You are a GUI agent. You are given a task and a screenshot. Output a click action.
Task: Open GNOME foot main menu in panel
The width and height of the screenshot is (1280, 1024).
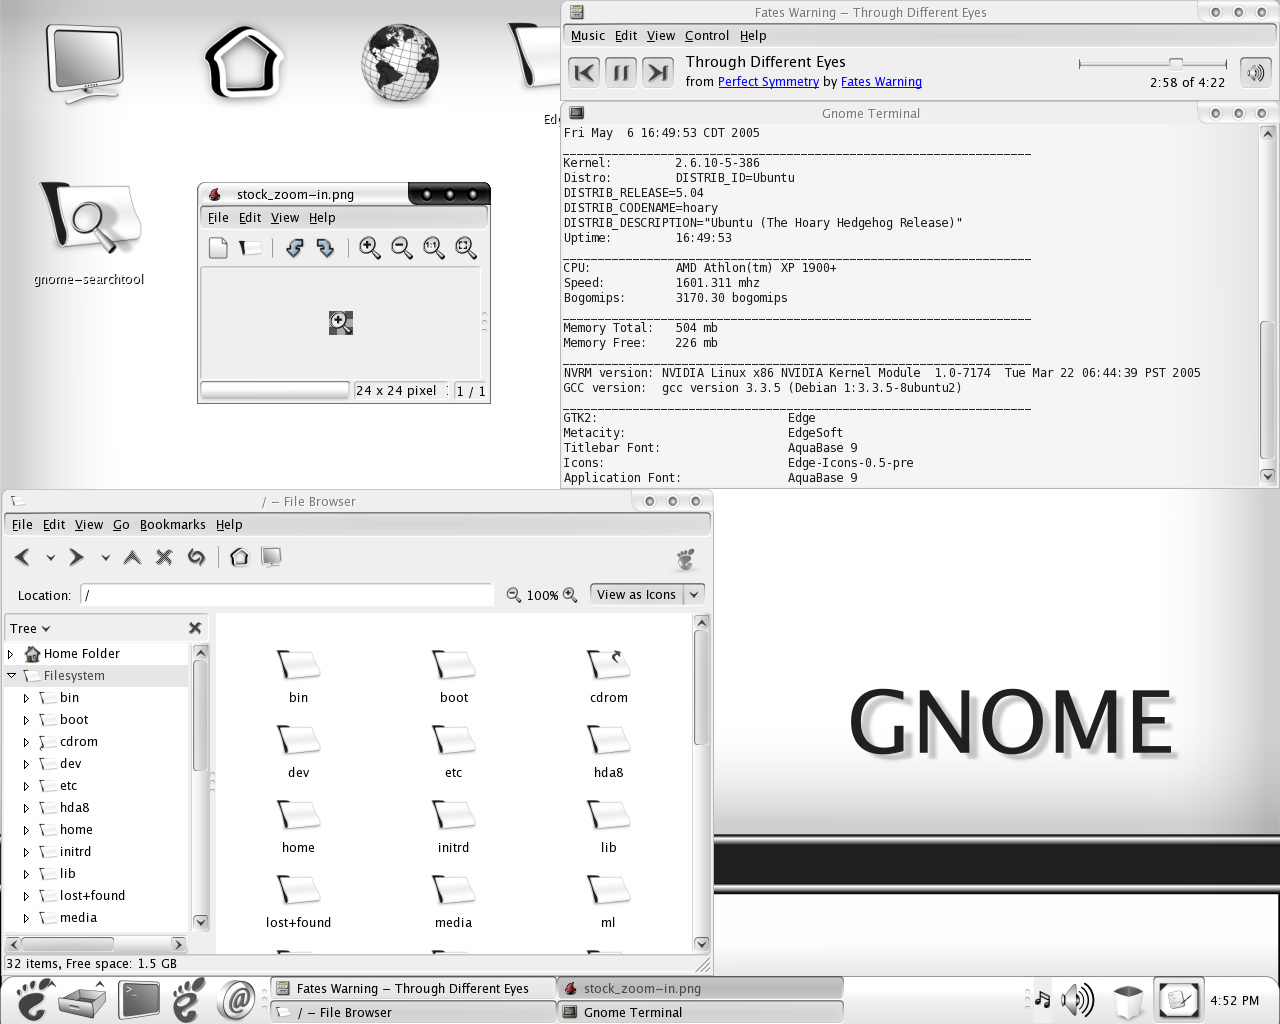click(x=30, y=999)
